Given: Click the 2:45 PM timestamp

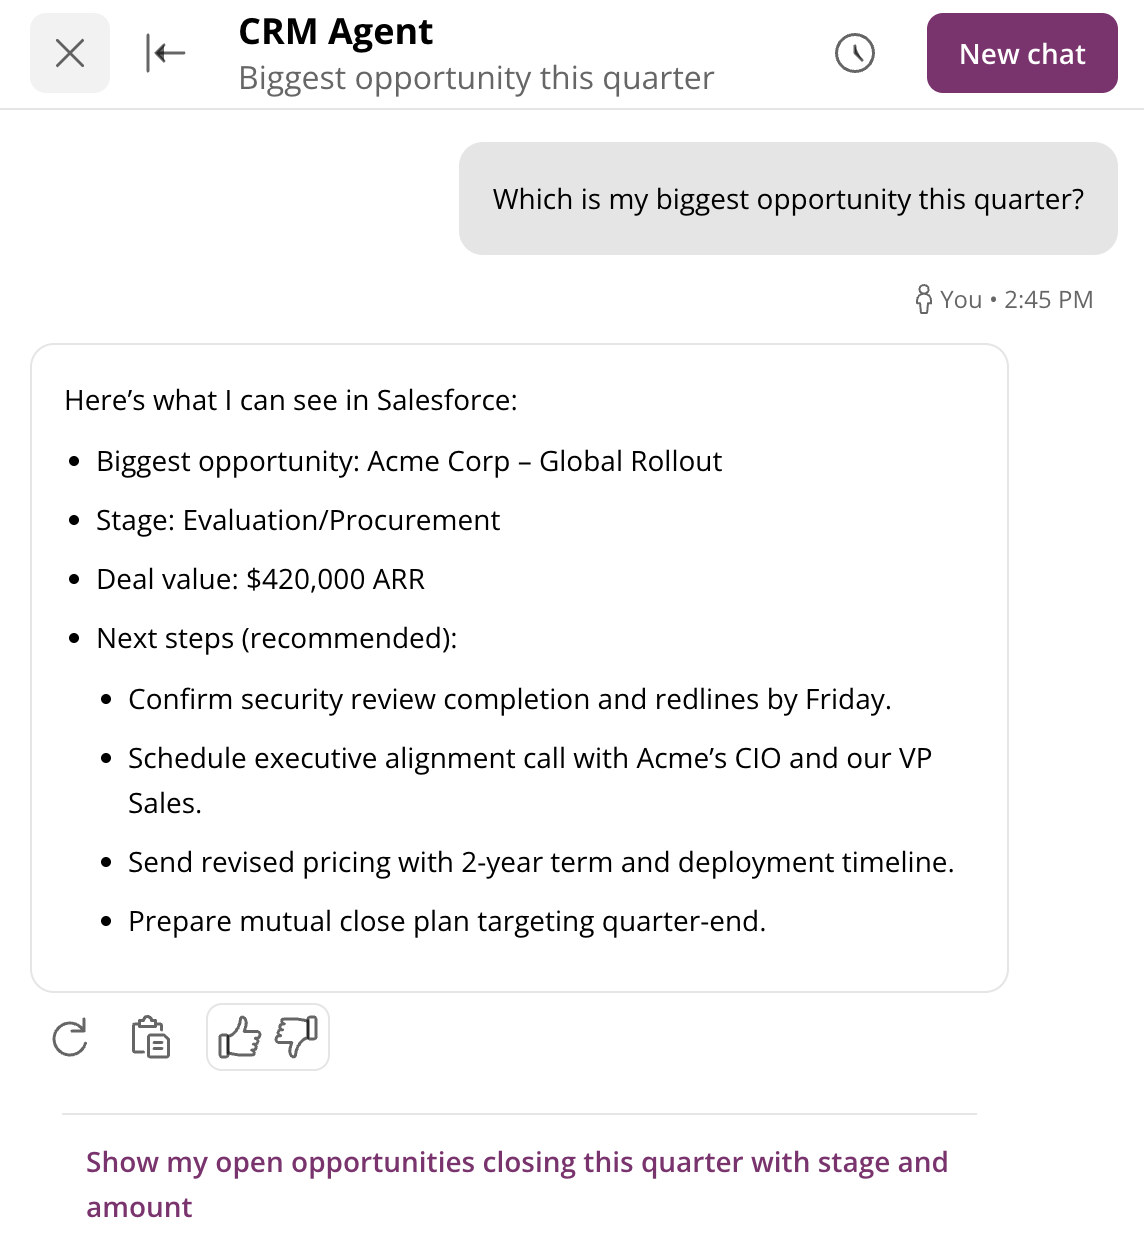Looking at the screenshot, I should tap(1049, 299).
